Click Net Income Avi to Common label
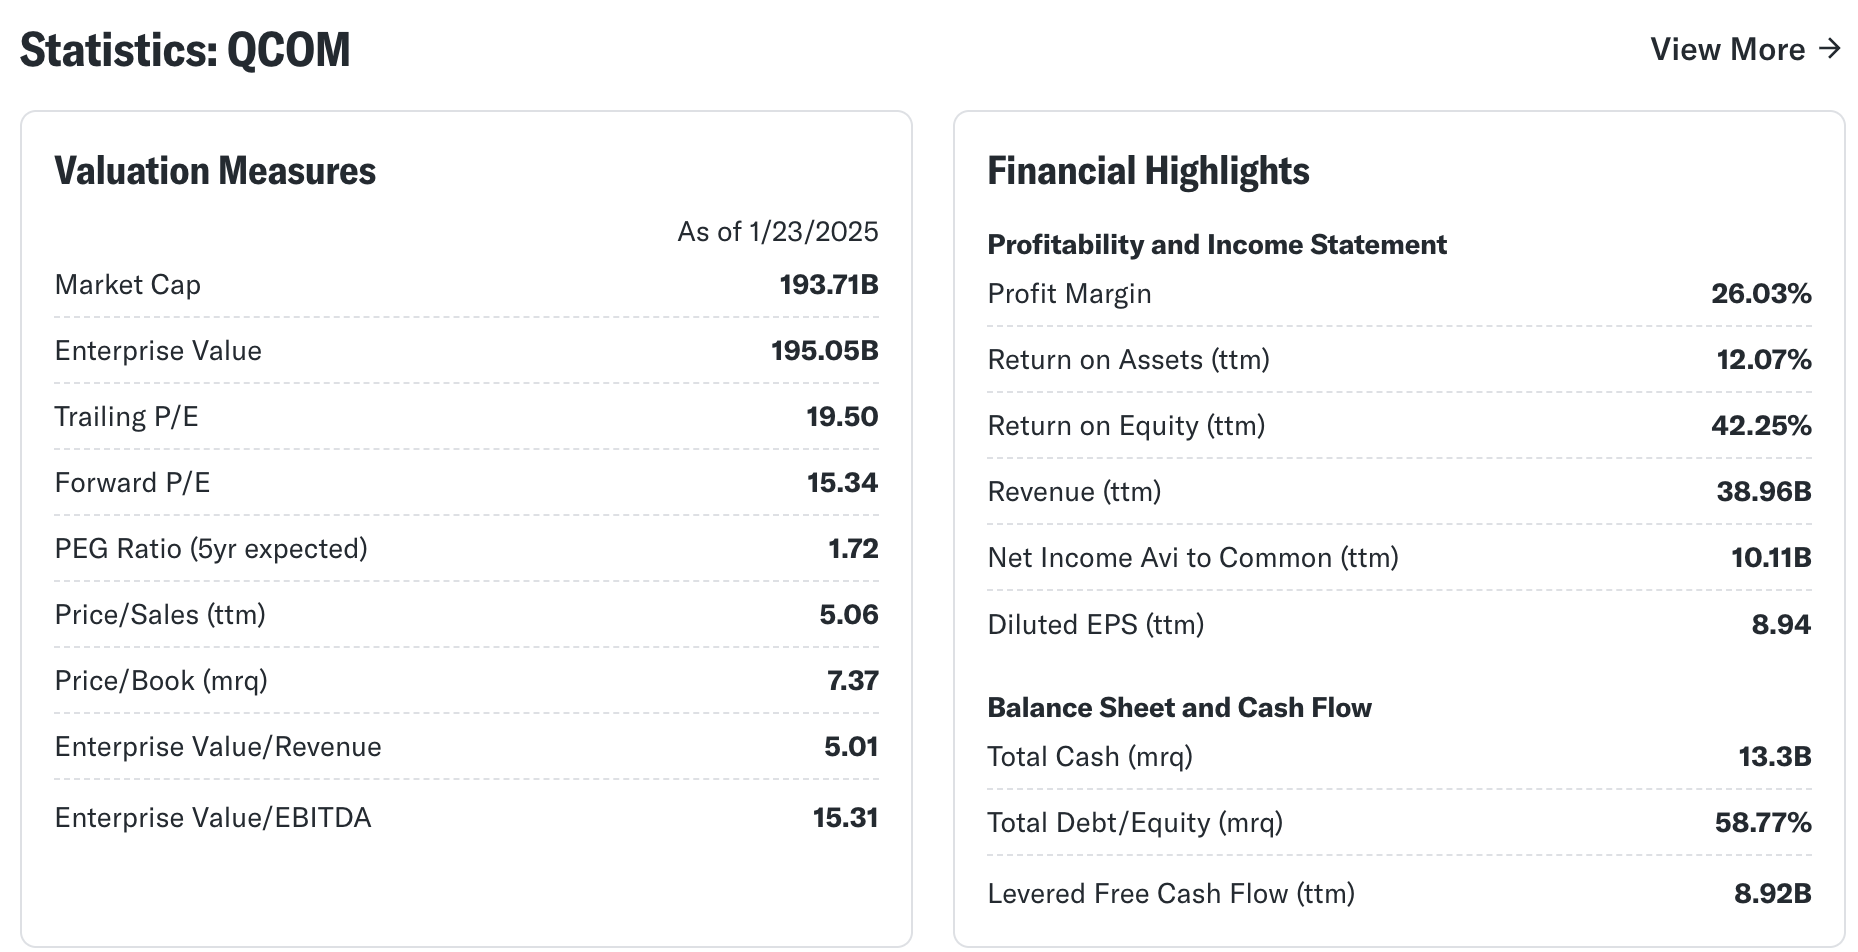 1193,558
